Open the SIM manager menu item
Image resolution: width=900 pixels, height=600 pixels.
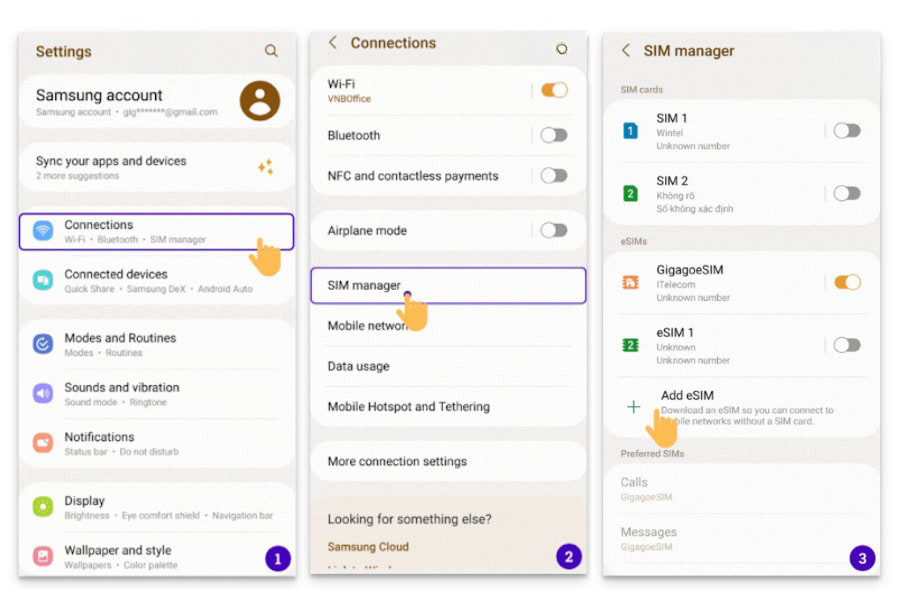[448, 285]
